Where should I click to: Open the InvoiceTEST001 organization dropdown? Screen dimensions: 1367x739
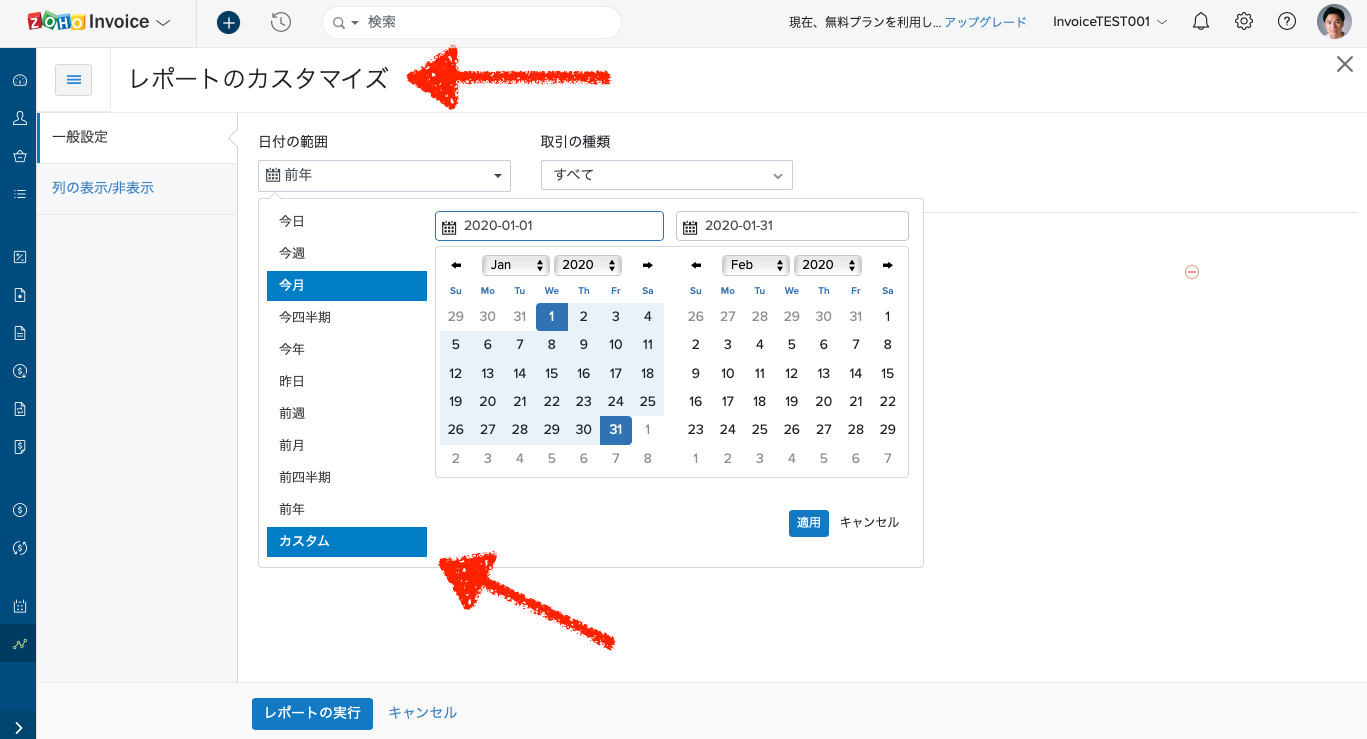pyautogui.click(x=1110, y=21)
